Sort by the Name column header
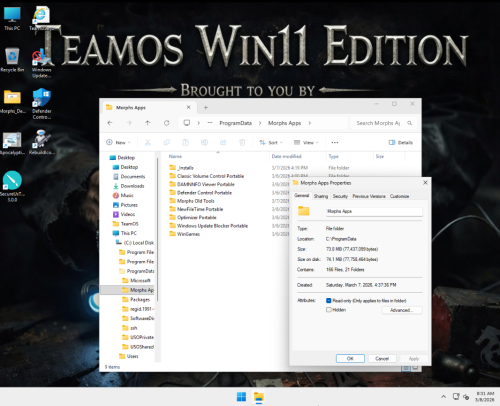The height and width of the screenshot is (406, 500). pos(175,156)
